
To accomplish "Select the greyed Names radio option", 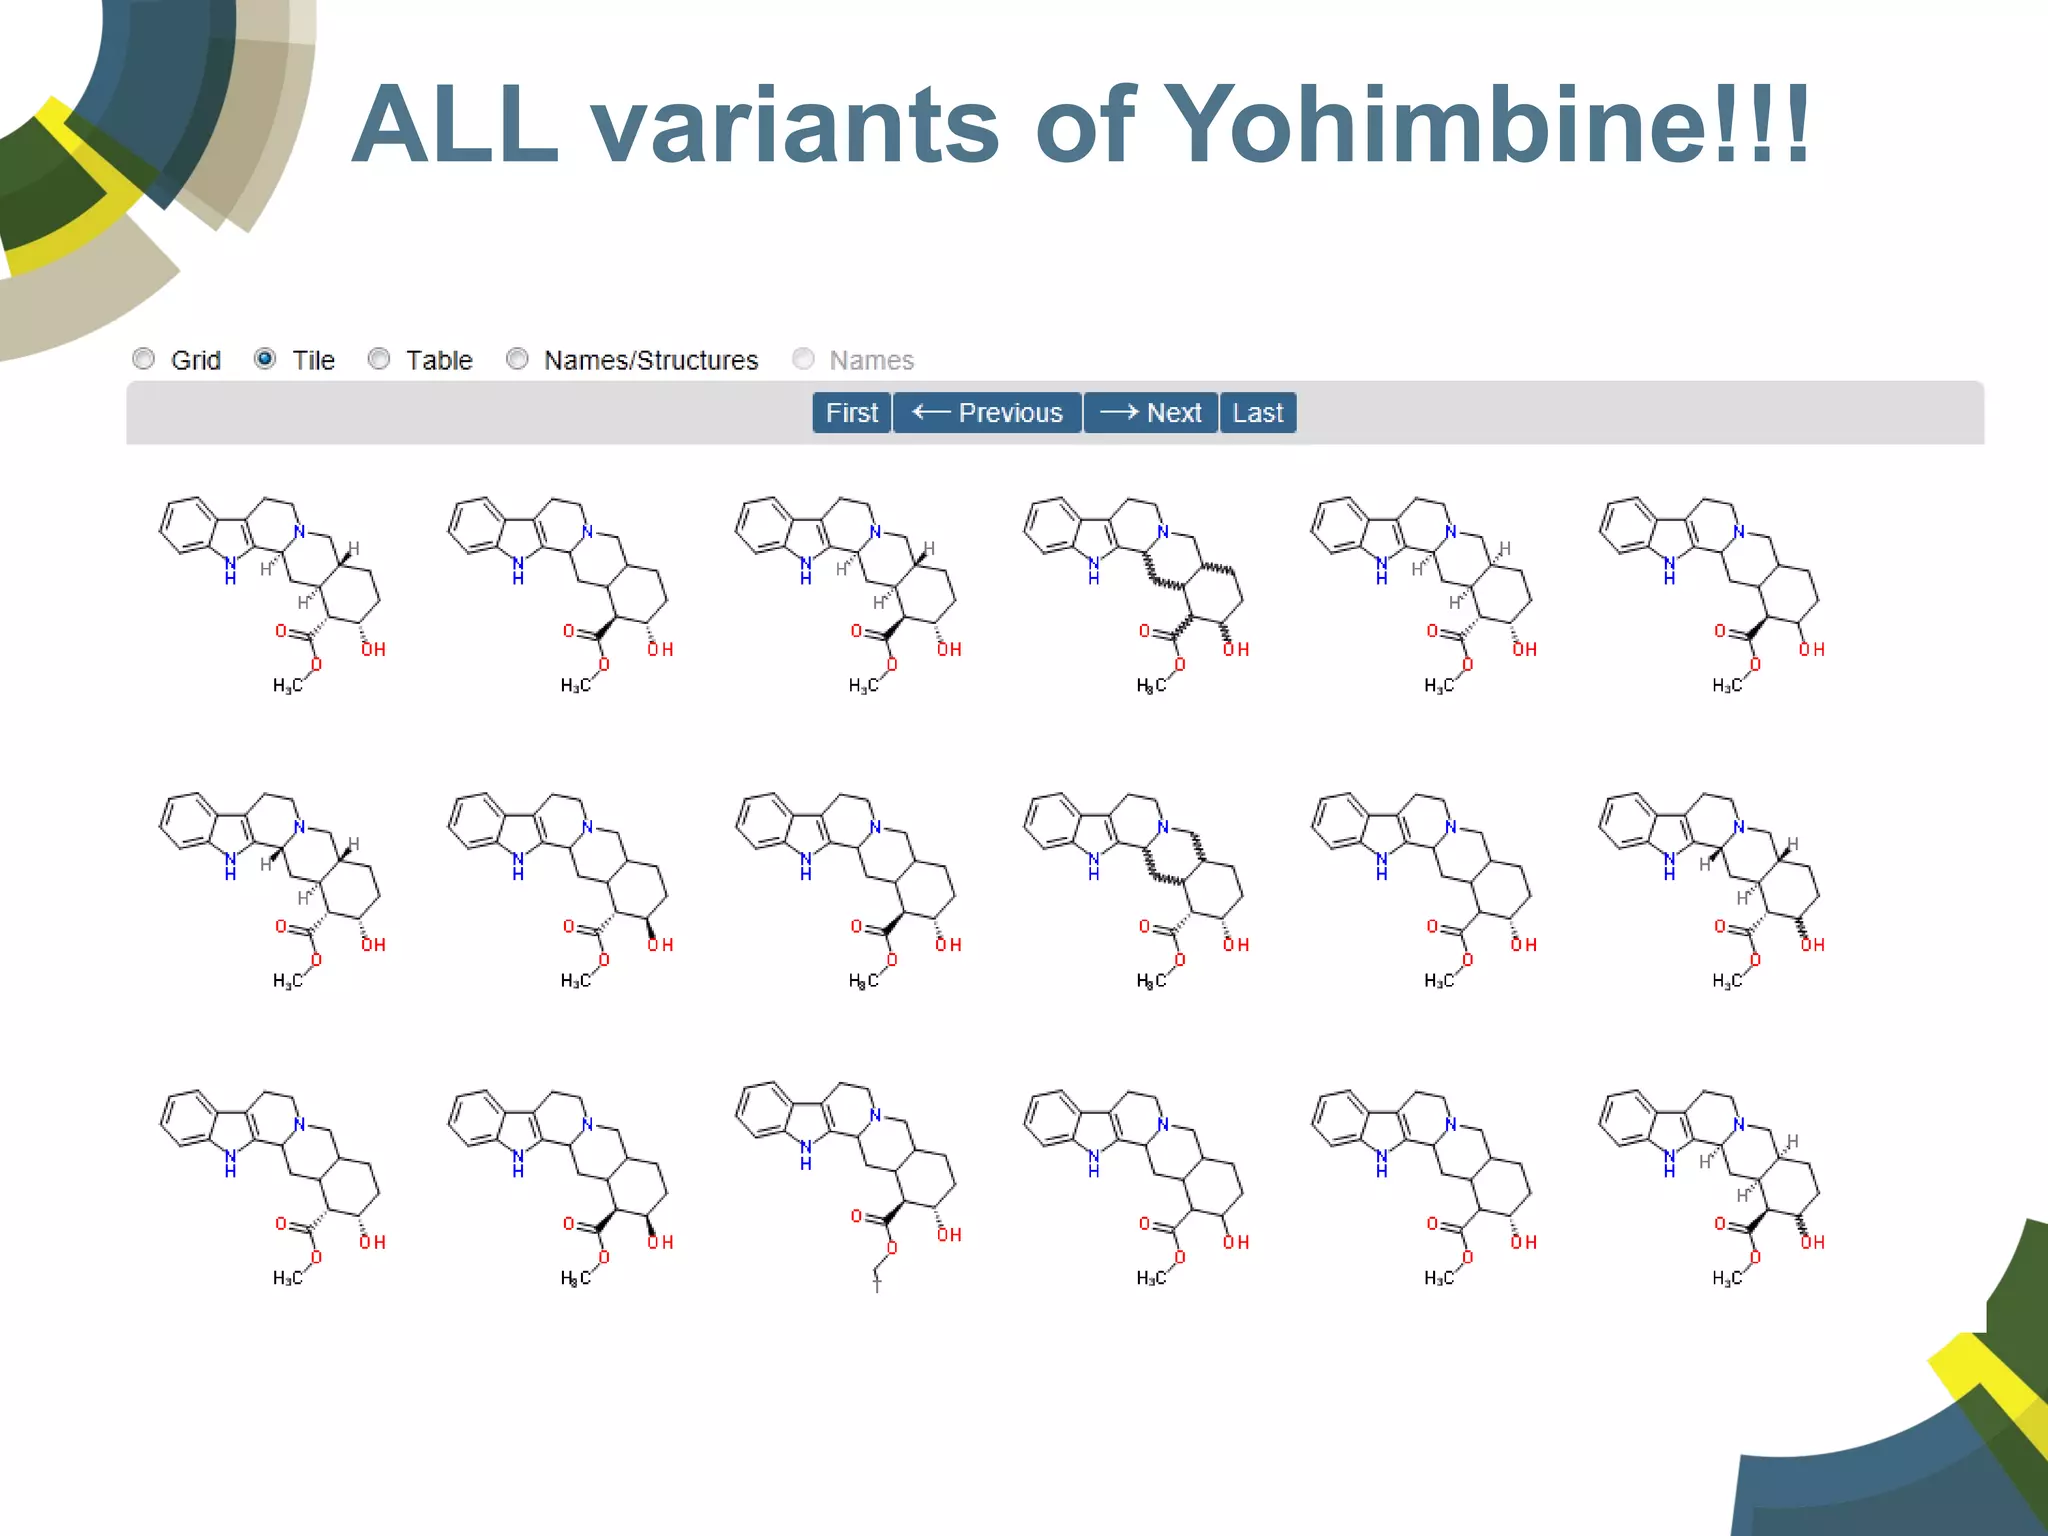I will 803,359.
